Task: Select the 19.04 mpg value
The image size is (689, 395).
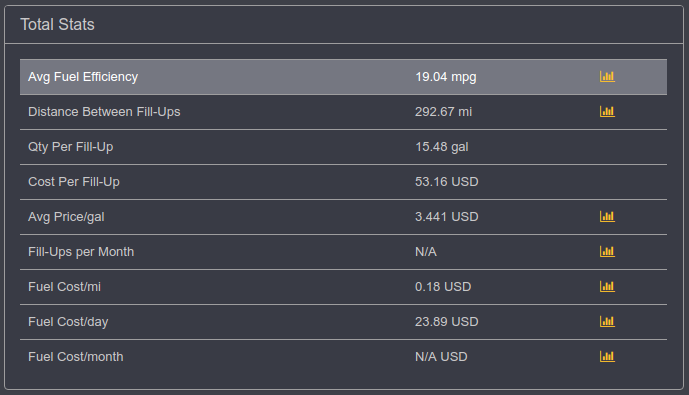Action: coord(446,77)
